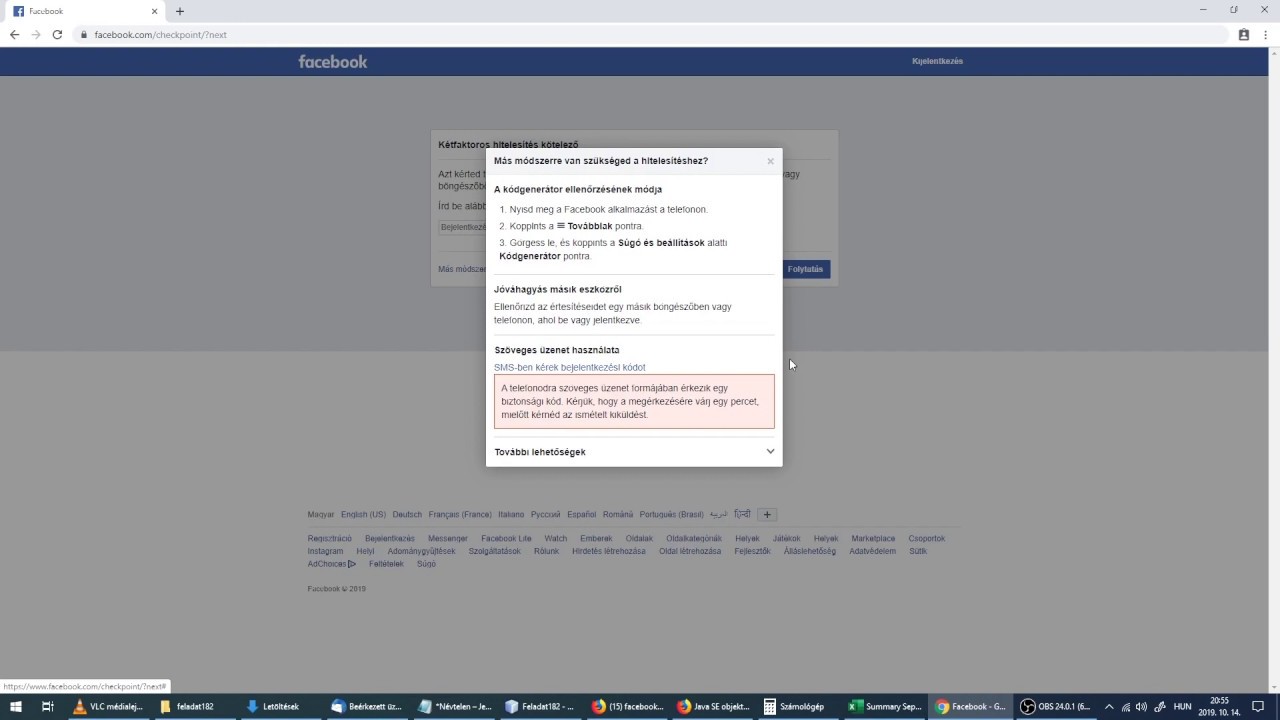The image size is (1280, 720).
Task: Request login code via SMS link
Action: 569,367
